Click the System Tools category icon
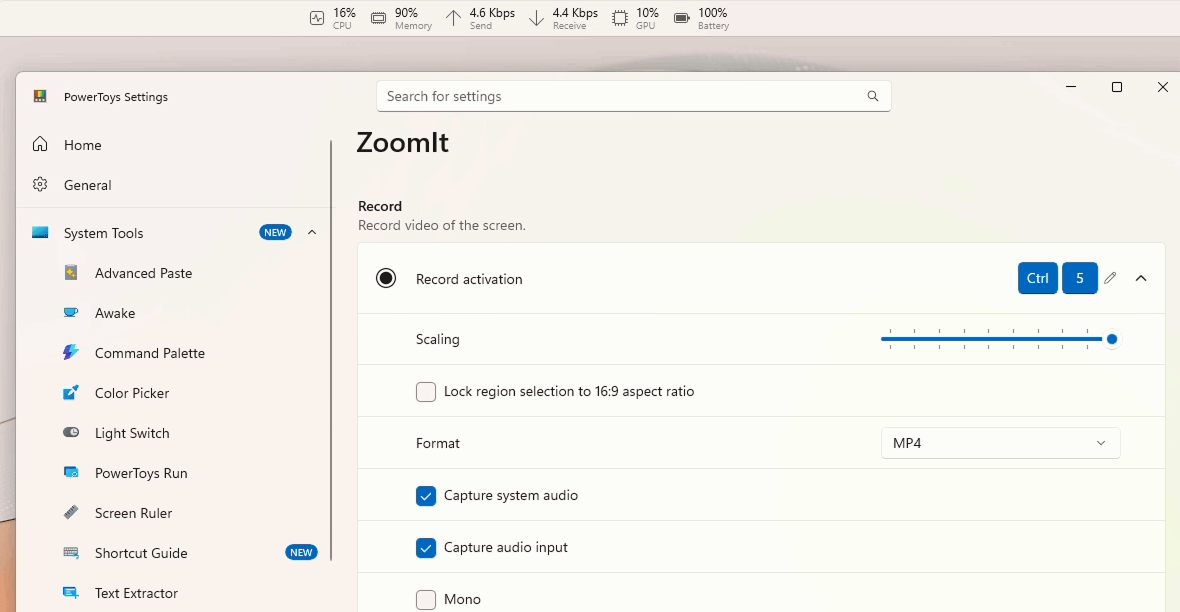 point(40,233)
